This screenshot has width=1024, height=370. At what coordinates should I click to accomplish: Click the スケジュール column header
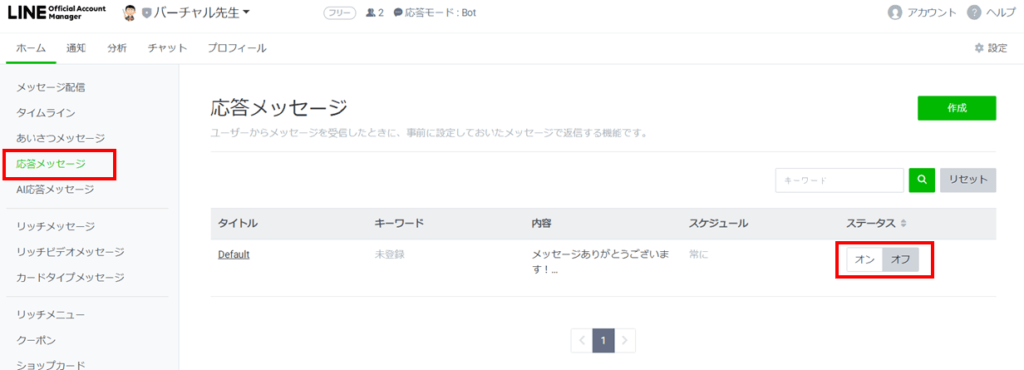point(718,223)
